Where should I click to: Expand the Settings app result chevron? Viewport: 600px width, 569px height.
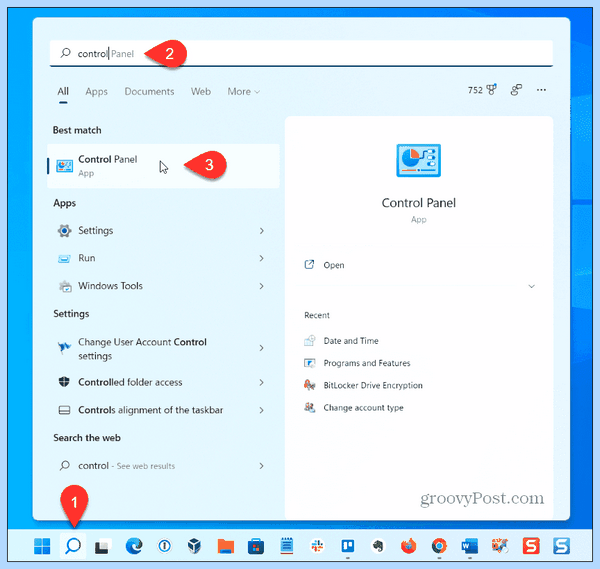(262, 231)
